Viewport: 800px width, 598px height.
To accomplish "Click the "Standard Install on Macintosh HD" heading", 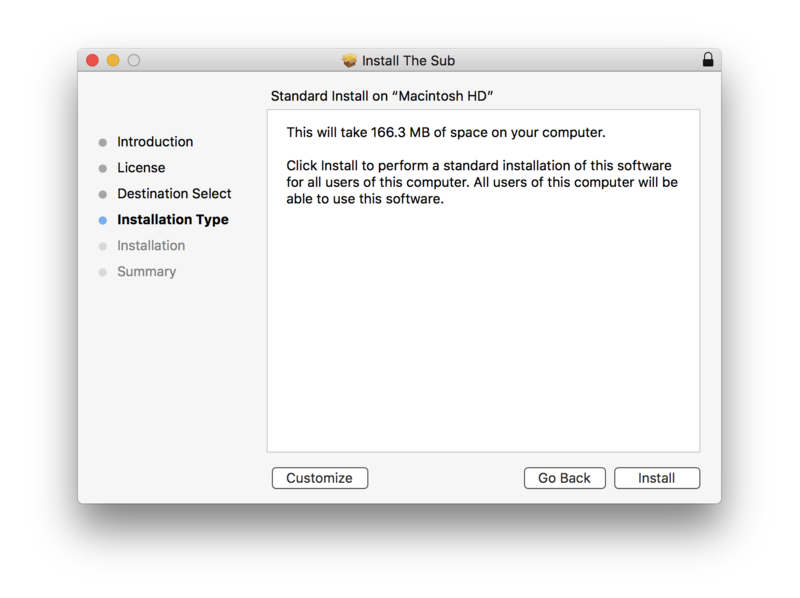I will click(383, 96).
